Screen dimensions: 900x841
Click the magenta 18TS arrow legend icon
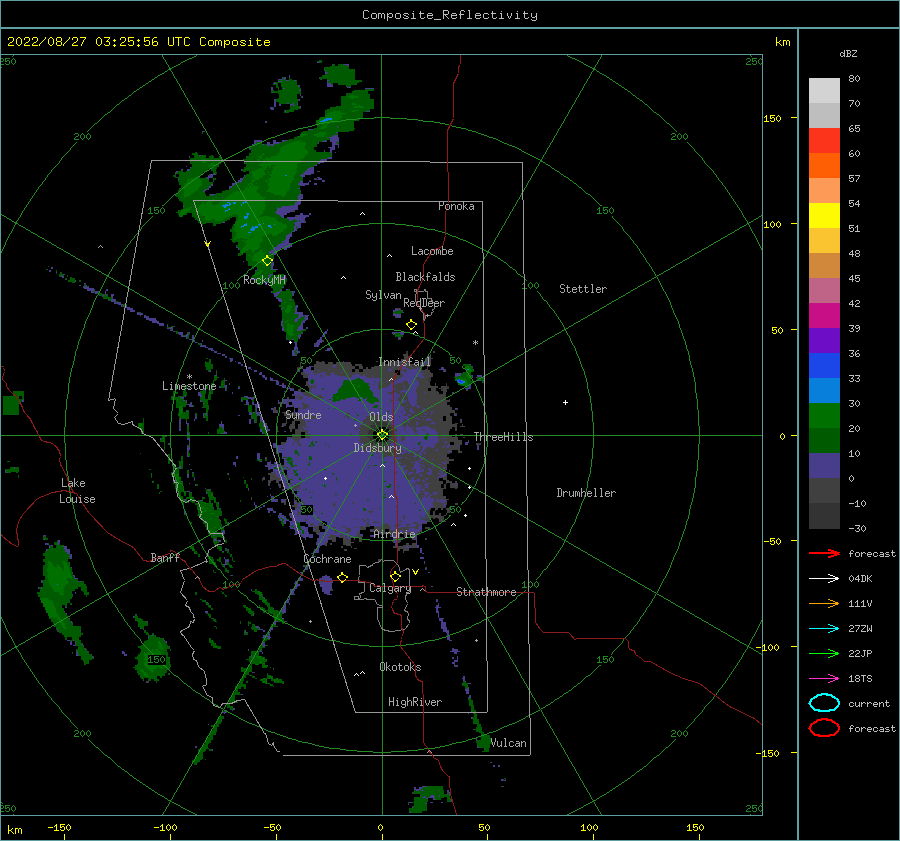(824, 679)
